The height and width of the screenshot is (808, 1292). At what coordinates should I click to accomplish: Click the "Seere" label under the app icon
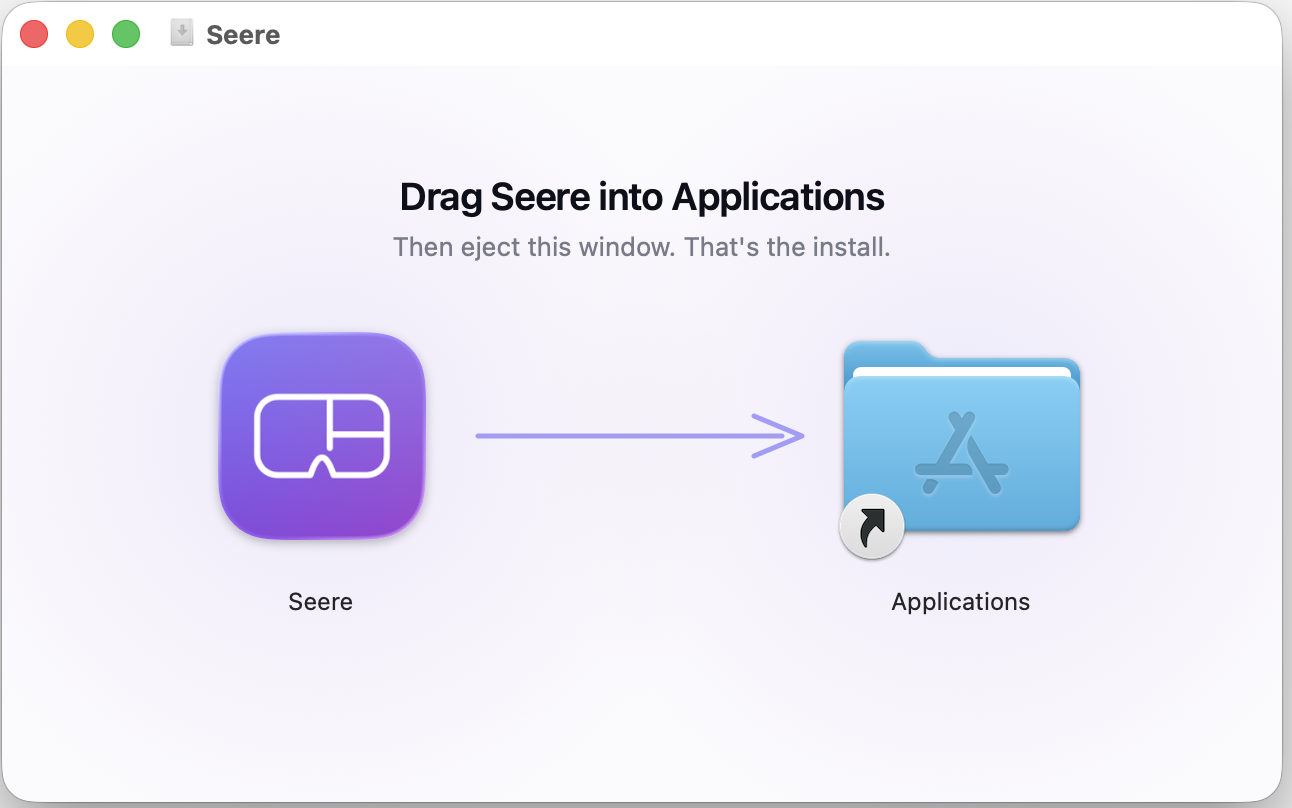pos(320,602)
